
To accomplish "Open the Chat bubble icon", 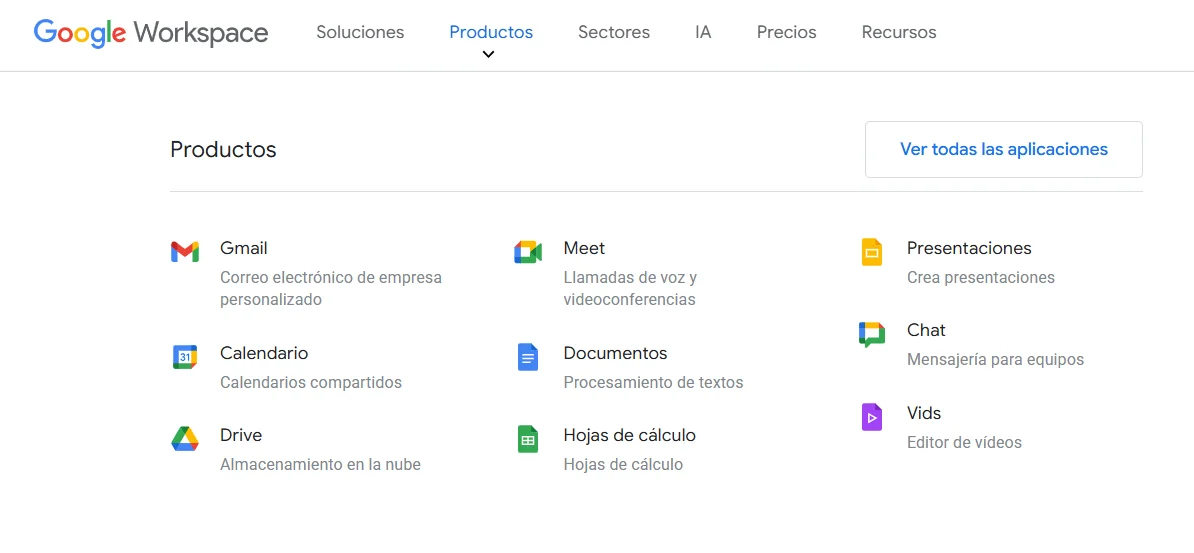I will [x=871, y=334].
